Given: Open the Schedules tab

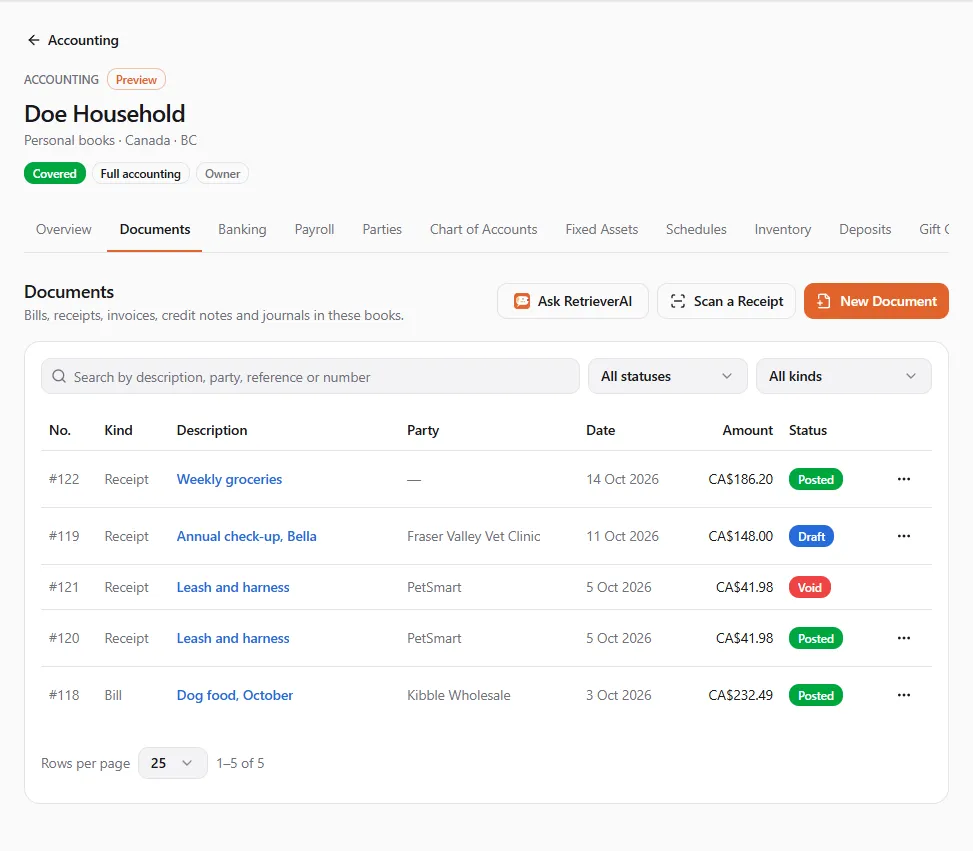Looking at the screenshot, I should click(696, 230).
